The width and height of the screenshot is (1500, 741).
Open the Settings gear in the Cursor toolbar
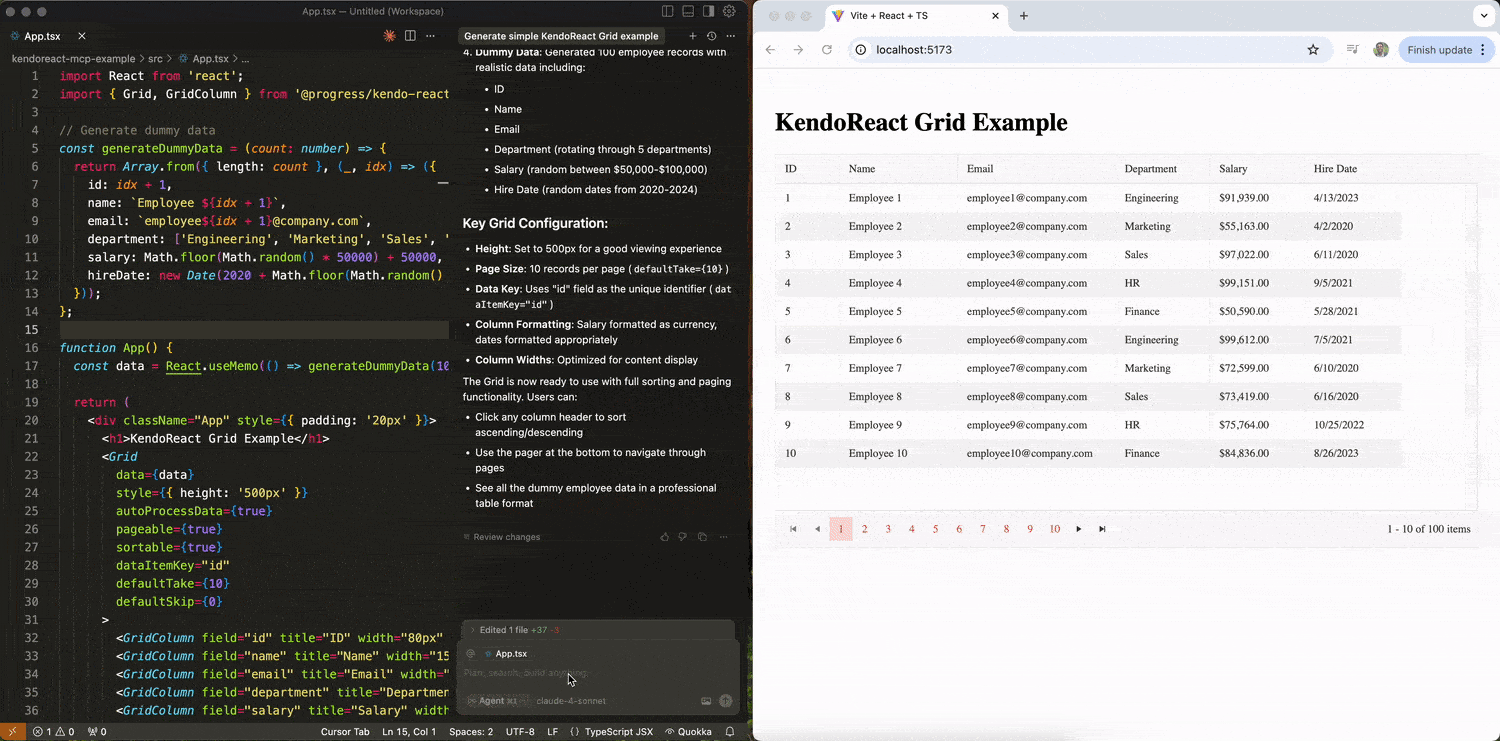pyautogui.click(x=729, y=11)
